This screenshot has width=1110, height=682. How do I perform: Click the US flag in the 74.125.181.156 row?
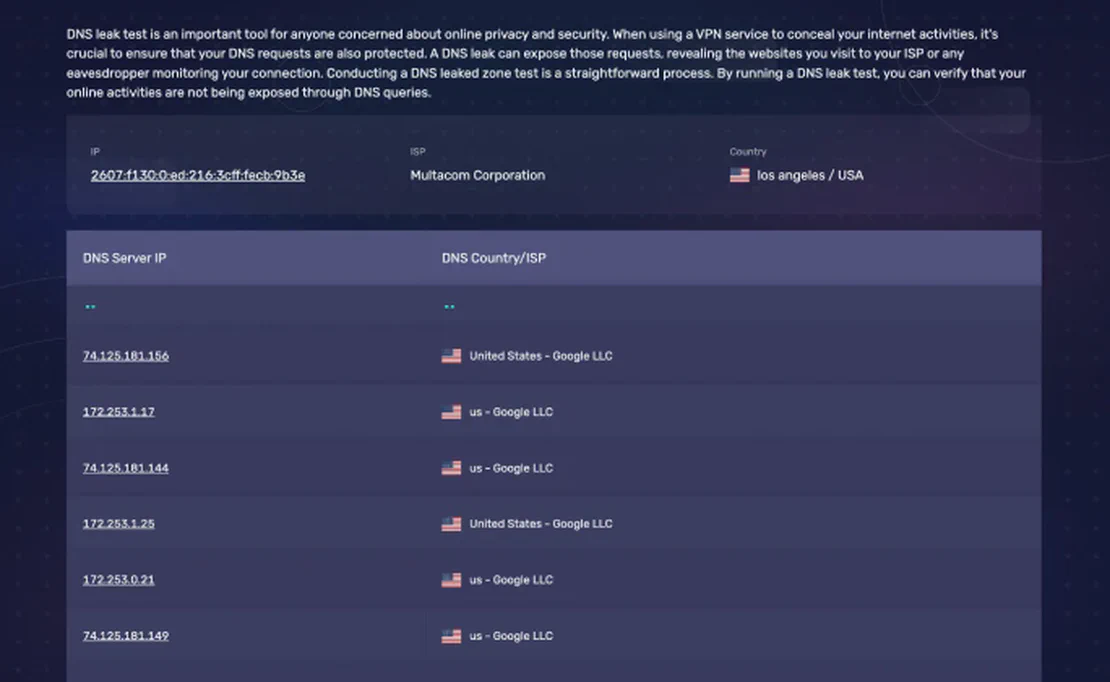451,356
